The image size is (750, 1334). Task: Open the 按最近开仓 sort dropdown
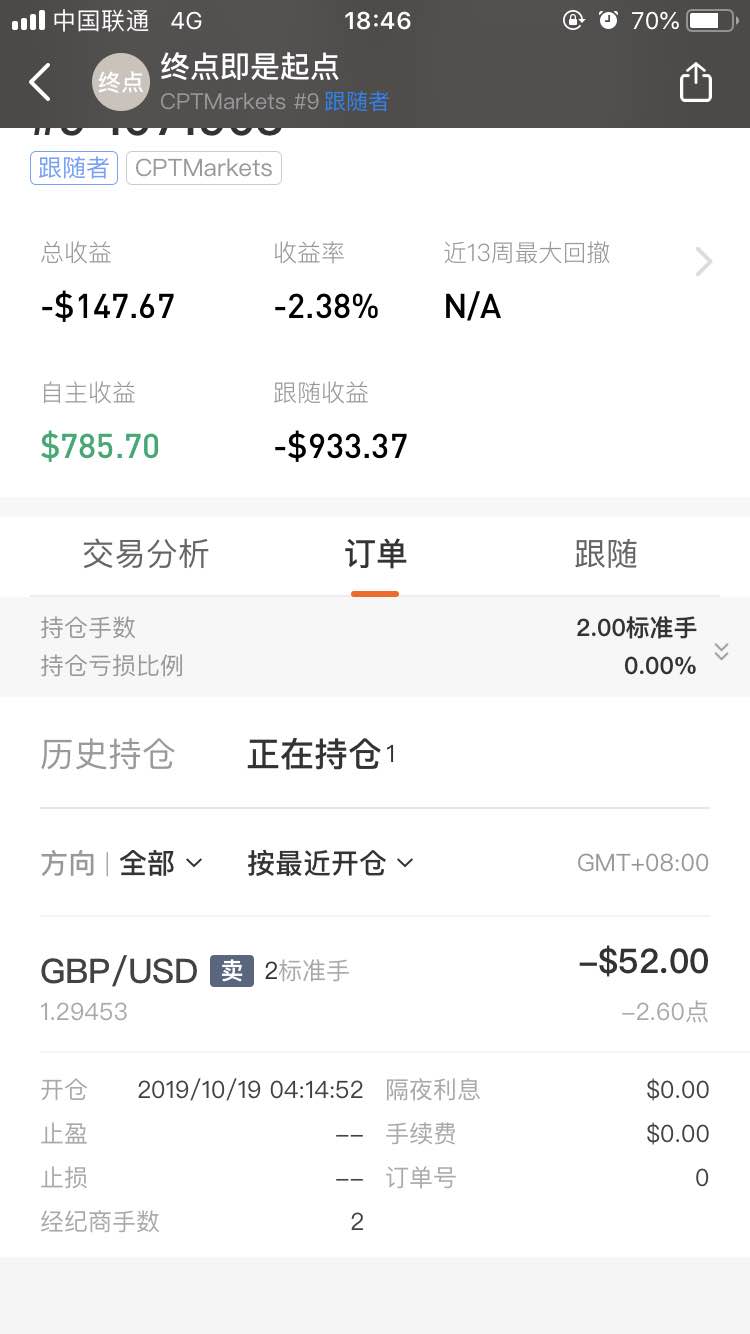coord(330,863)
